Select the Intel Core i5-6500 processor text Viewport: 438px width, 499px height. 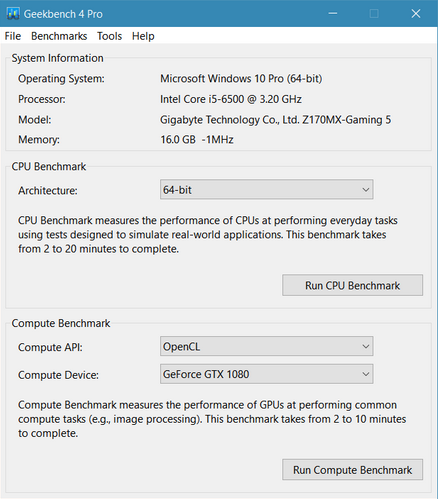(231, 99)
